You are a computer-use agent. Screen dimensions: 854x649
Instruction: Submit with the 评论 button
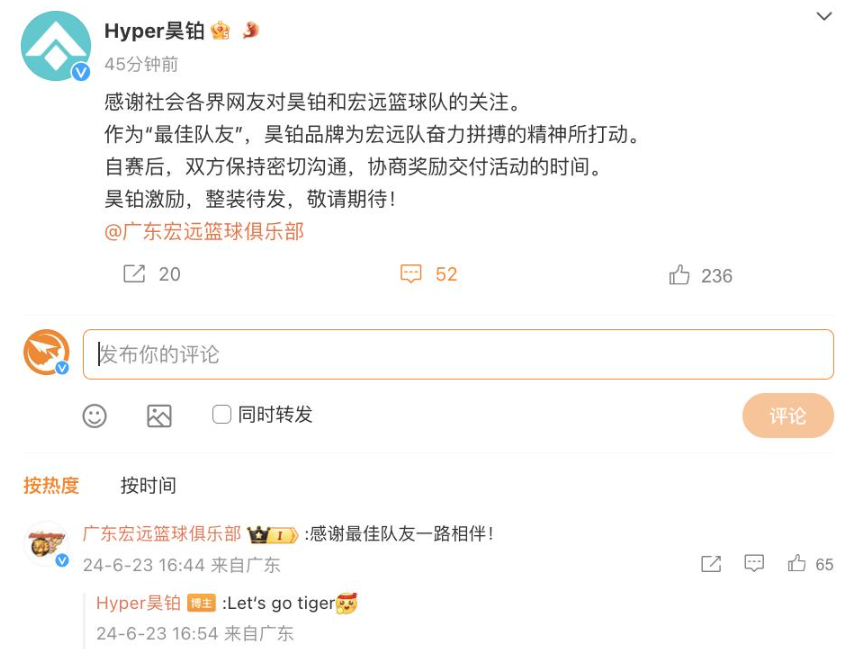coord(788,416)
